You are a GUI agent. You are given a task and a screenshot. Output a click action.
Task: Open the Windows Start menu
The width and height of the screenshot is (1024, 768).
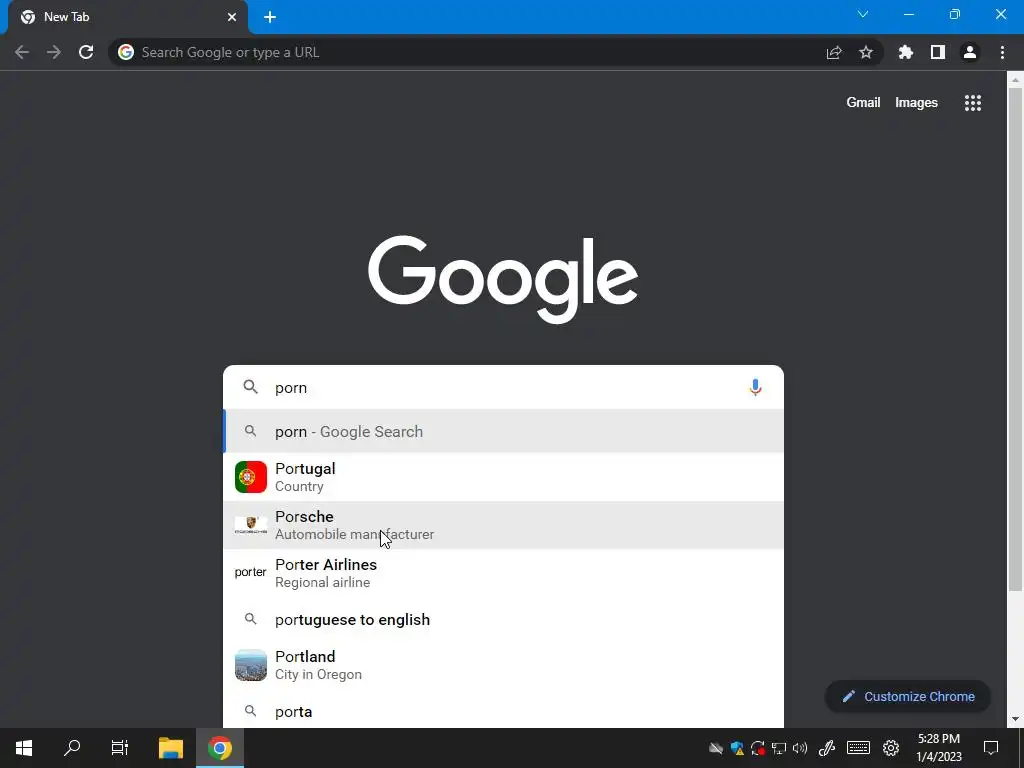coord(24,748)
